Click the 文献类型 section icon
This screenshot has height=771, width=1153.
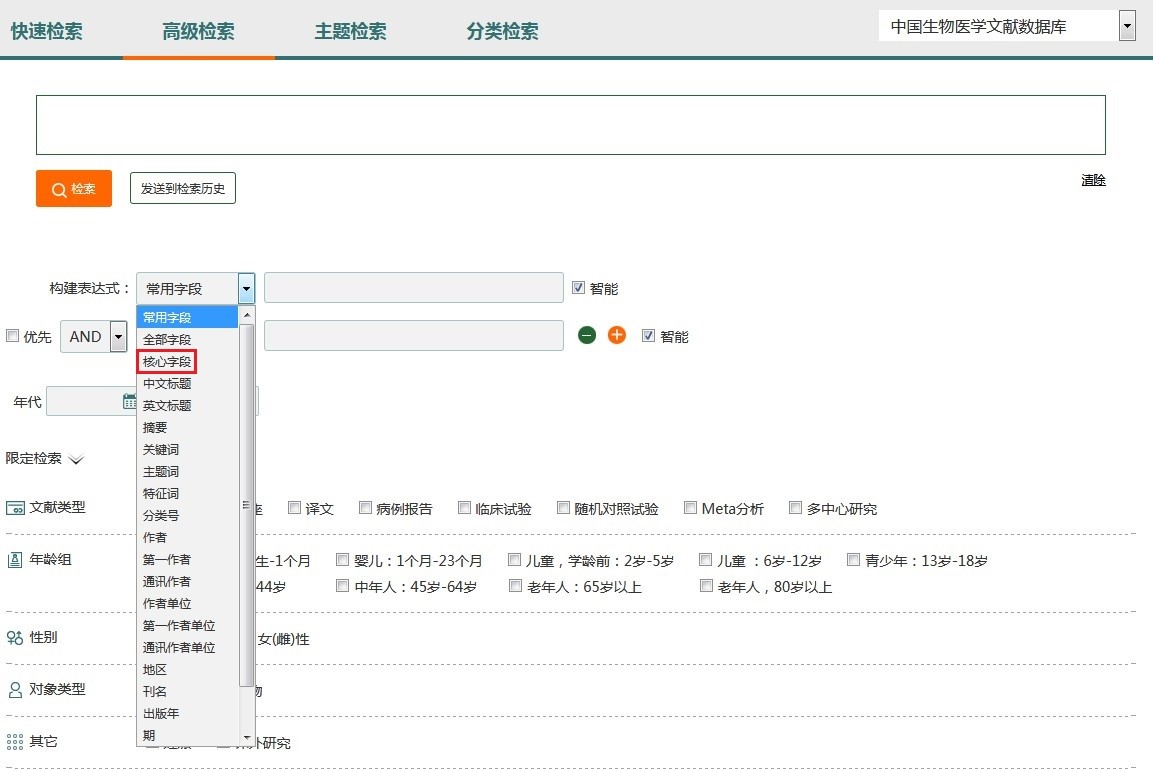15,508
